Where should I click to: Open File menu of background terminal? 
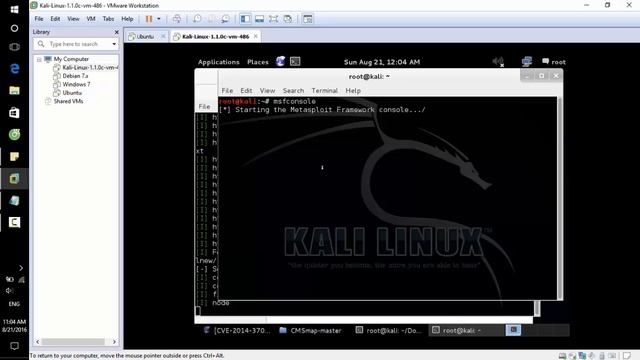pos(204,107)
